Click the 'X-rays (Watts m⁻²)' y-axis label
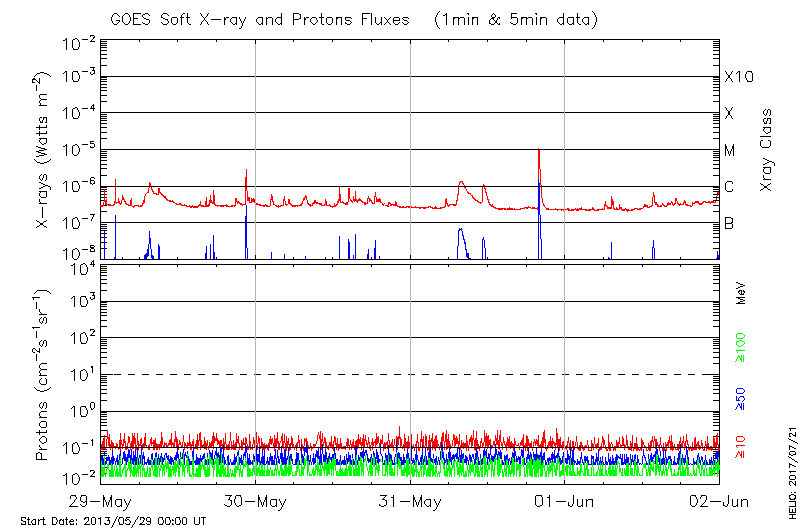The image size is (800, 530). point(43,150)
